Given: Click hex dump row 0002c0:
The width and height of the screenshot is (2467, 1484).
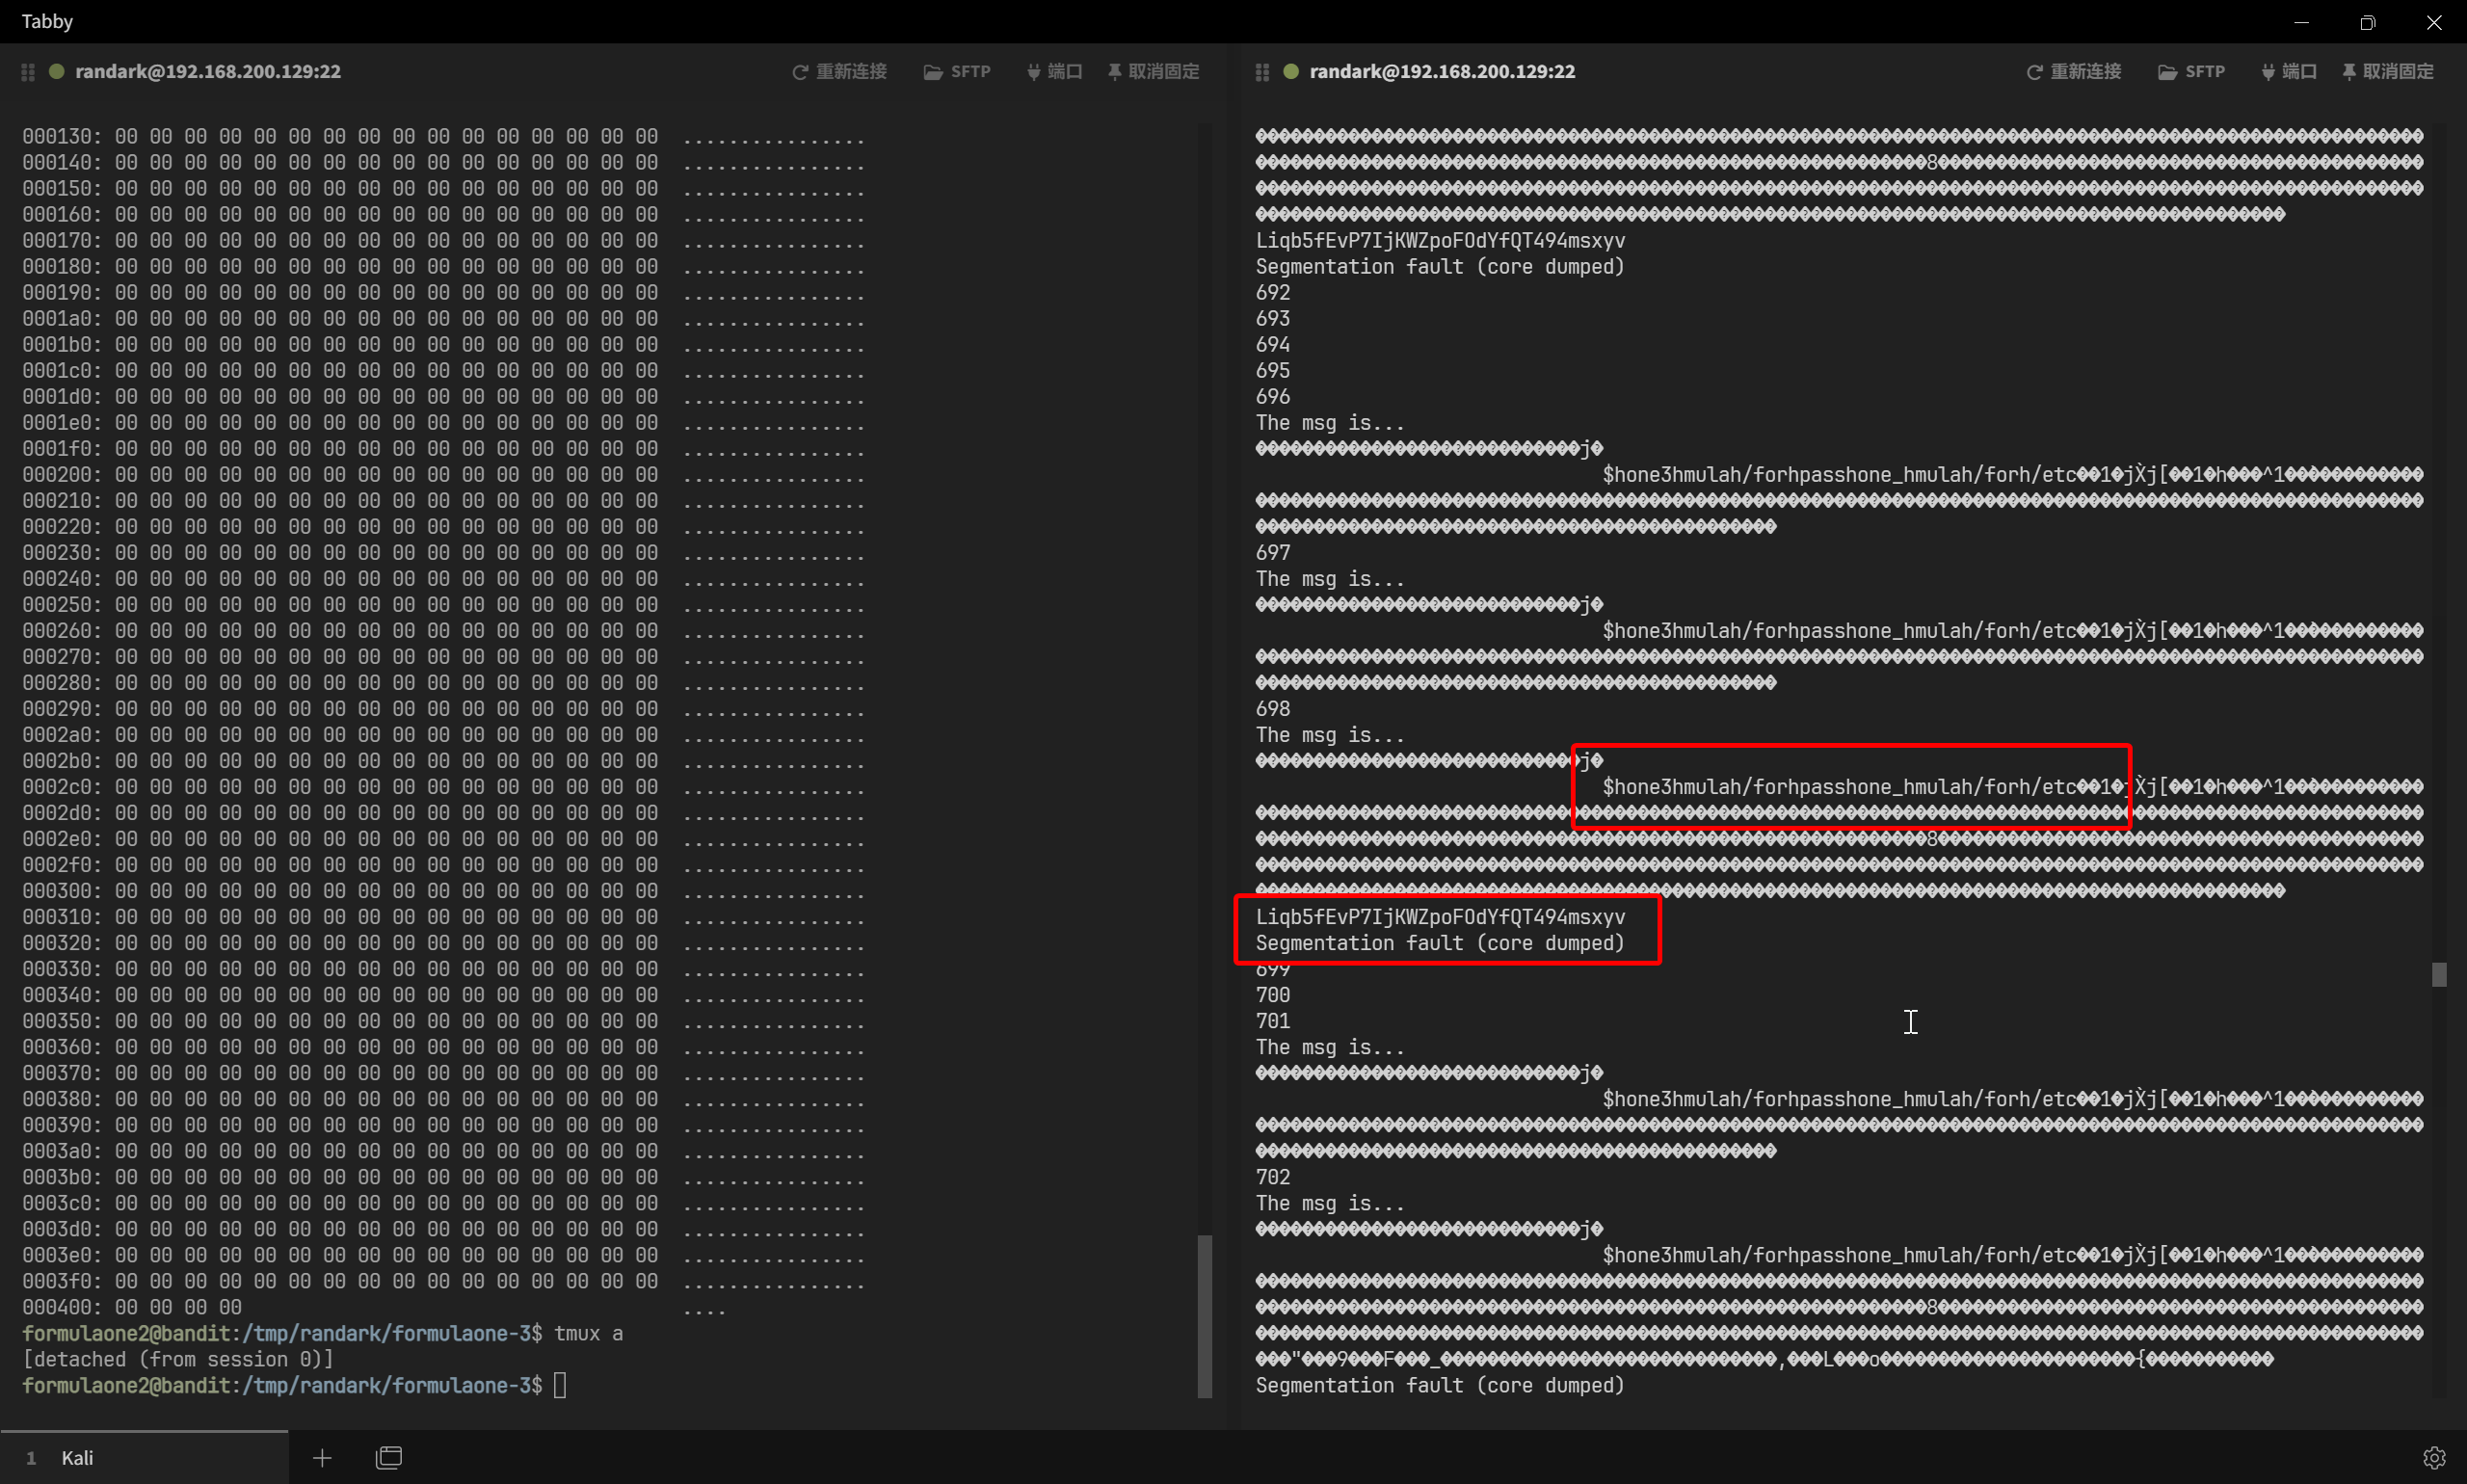Looking at the screenshot, I should (443, 786).
